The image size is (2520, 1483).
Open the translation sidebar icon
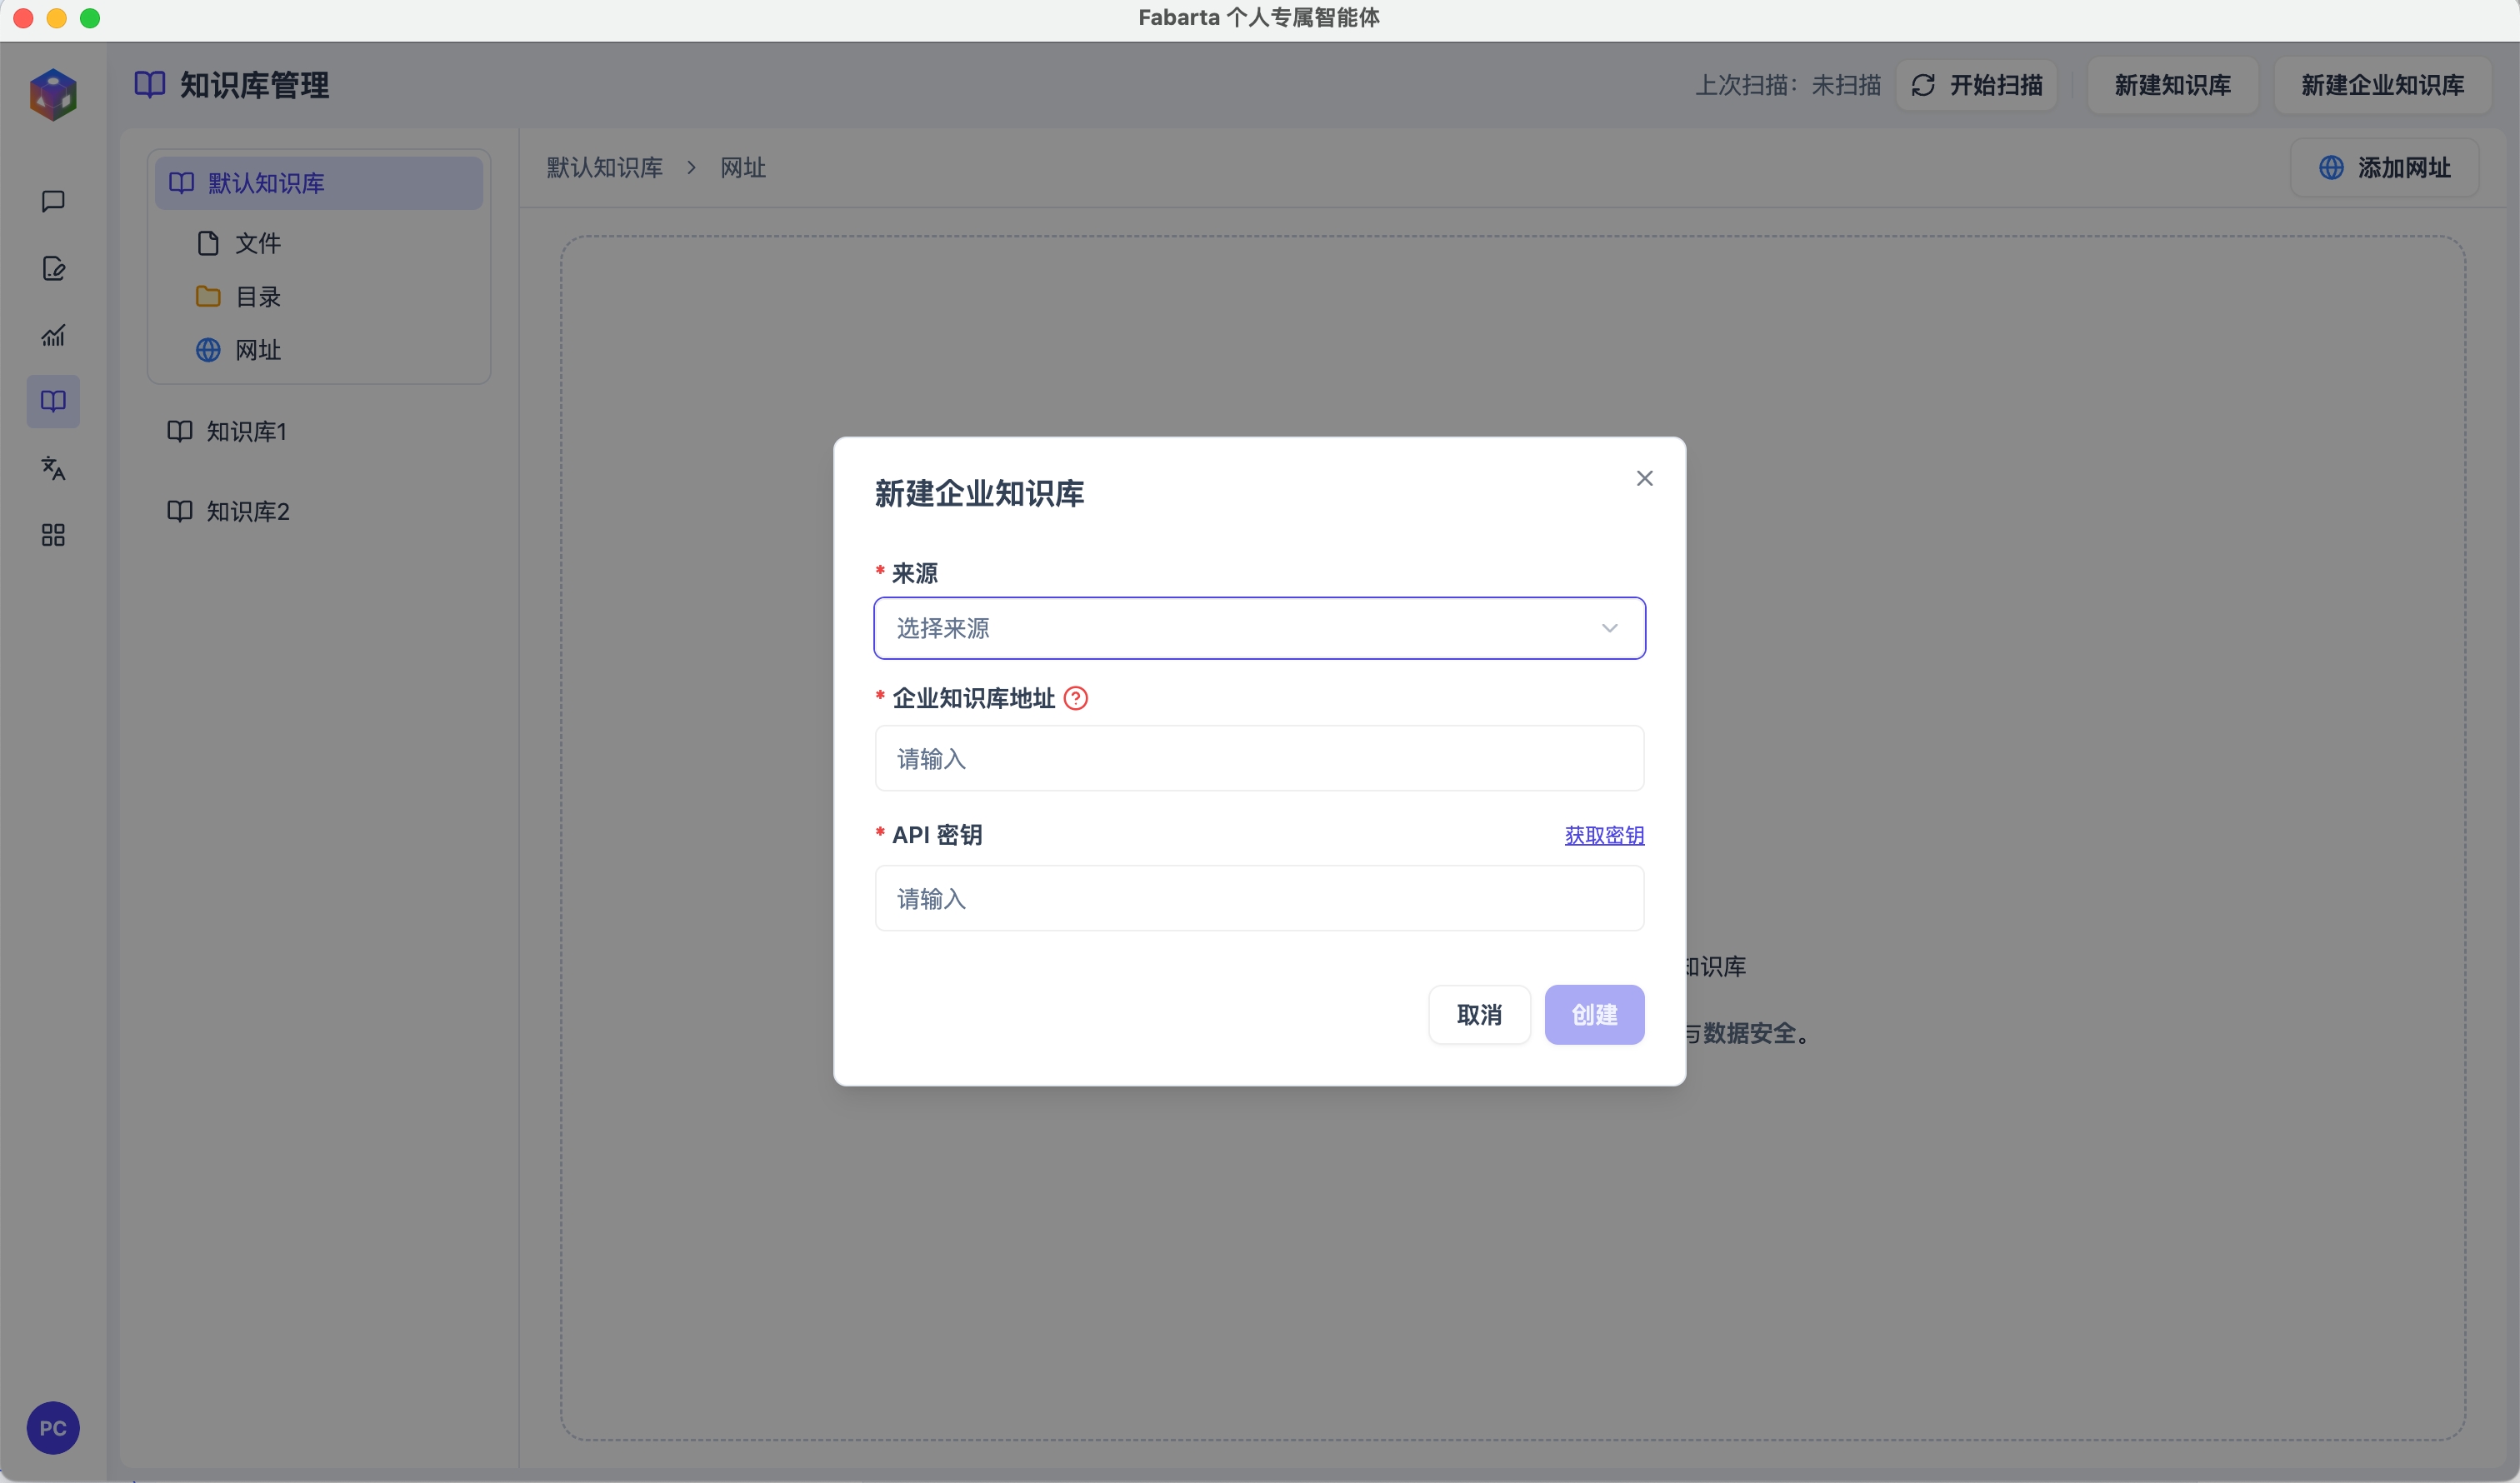(53, 468)
